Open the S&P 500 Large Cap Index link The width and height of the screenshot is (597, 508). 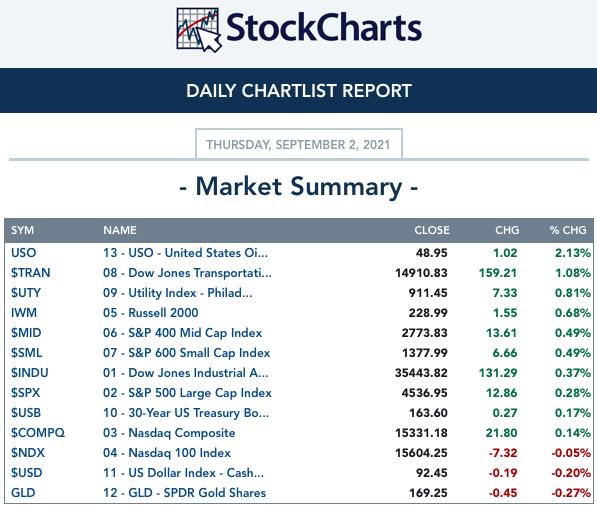point(187,393)
